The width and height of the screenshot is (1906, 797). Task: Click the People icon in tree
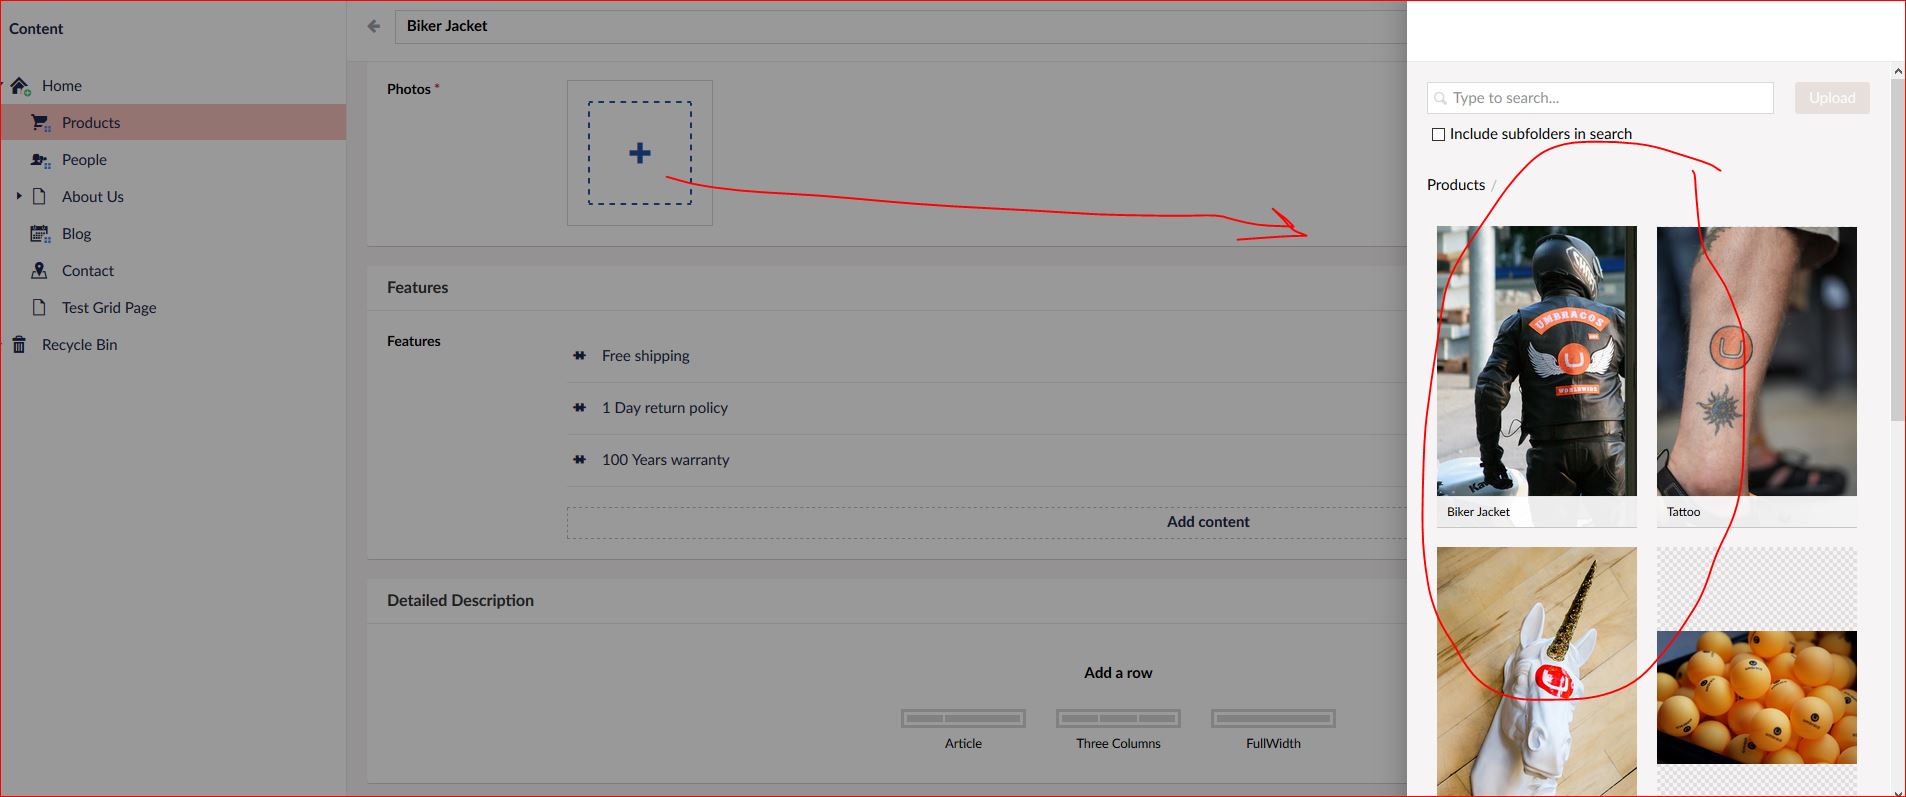(40, 160)
